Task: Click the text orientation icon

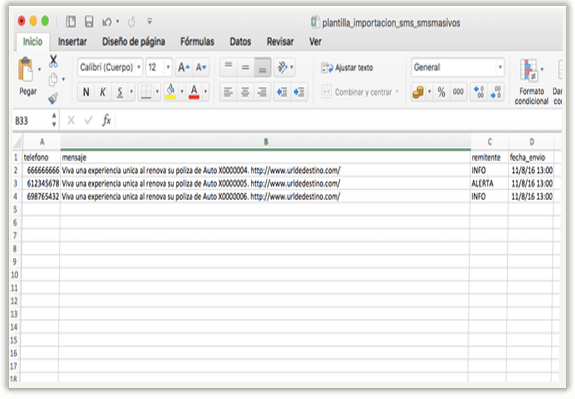Action: (282, 67)
